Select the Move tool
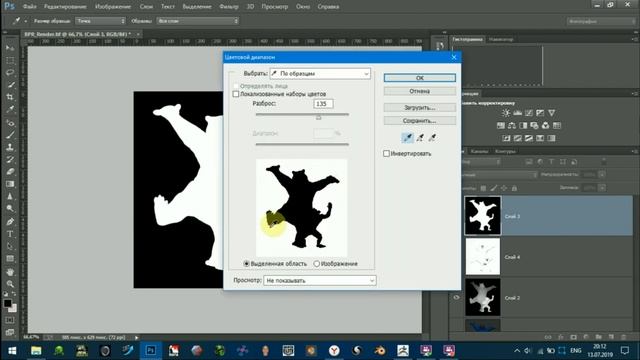The image size is (640, 360). click(x=10, y=48)
